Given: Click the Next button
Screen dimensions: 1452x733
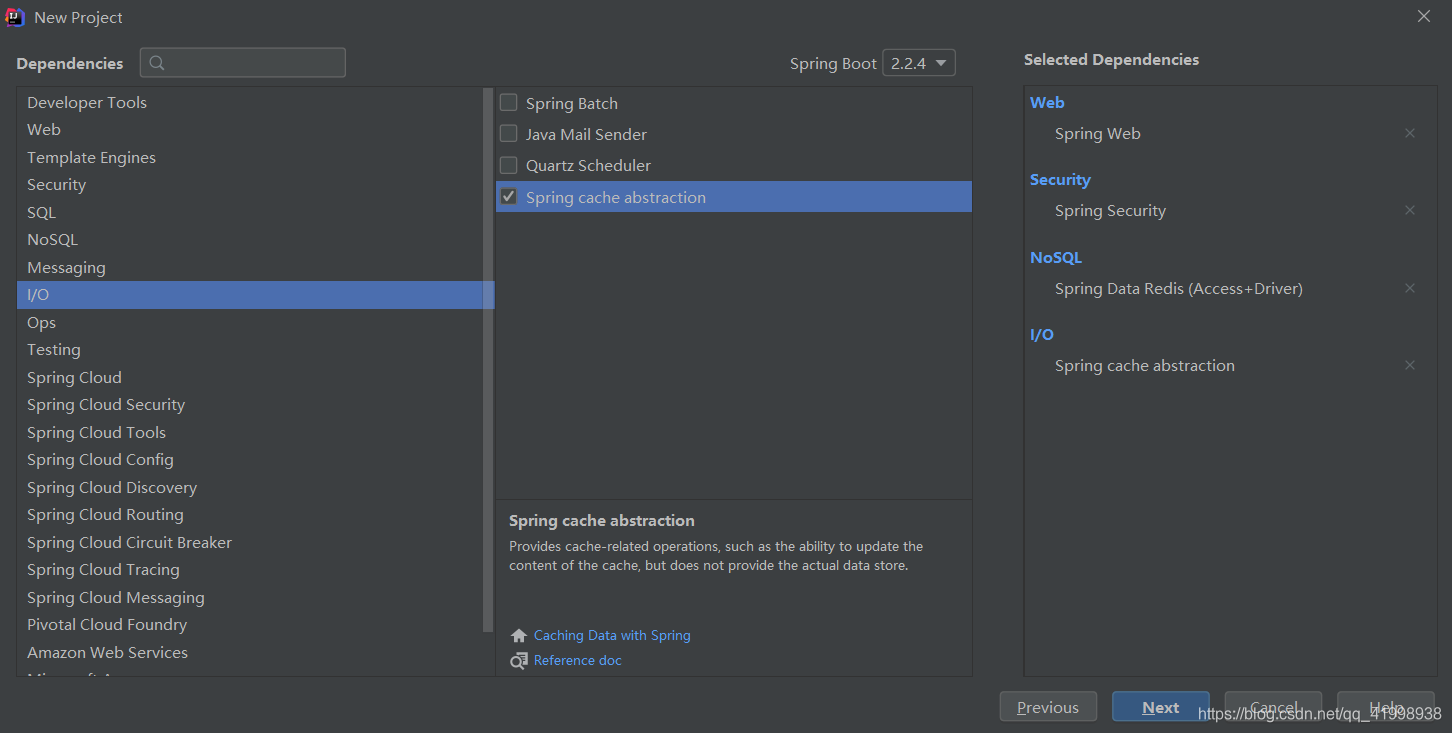Looking at the screenshot, I should point(1161,707).
